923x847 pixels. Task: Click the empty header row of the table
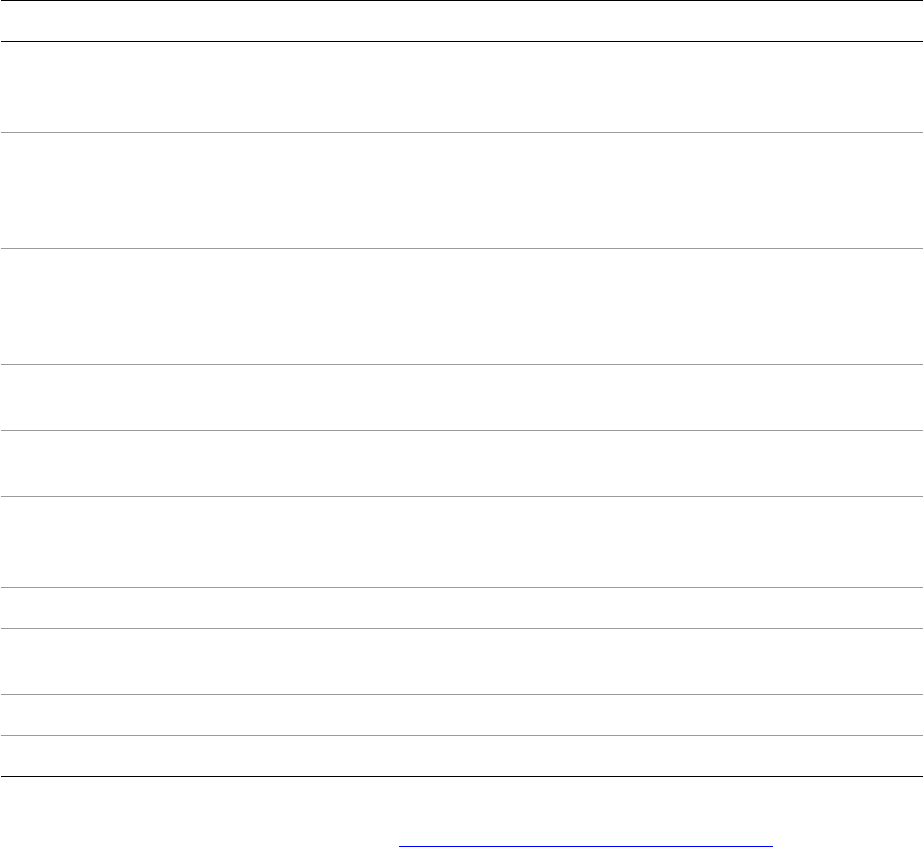461,21
